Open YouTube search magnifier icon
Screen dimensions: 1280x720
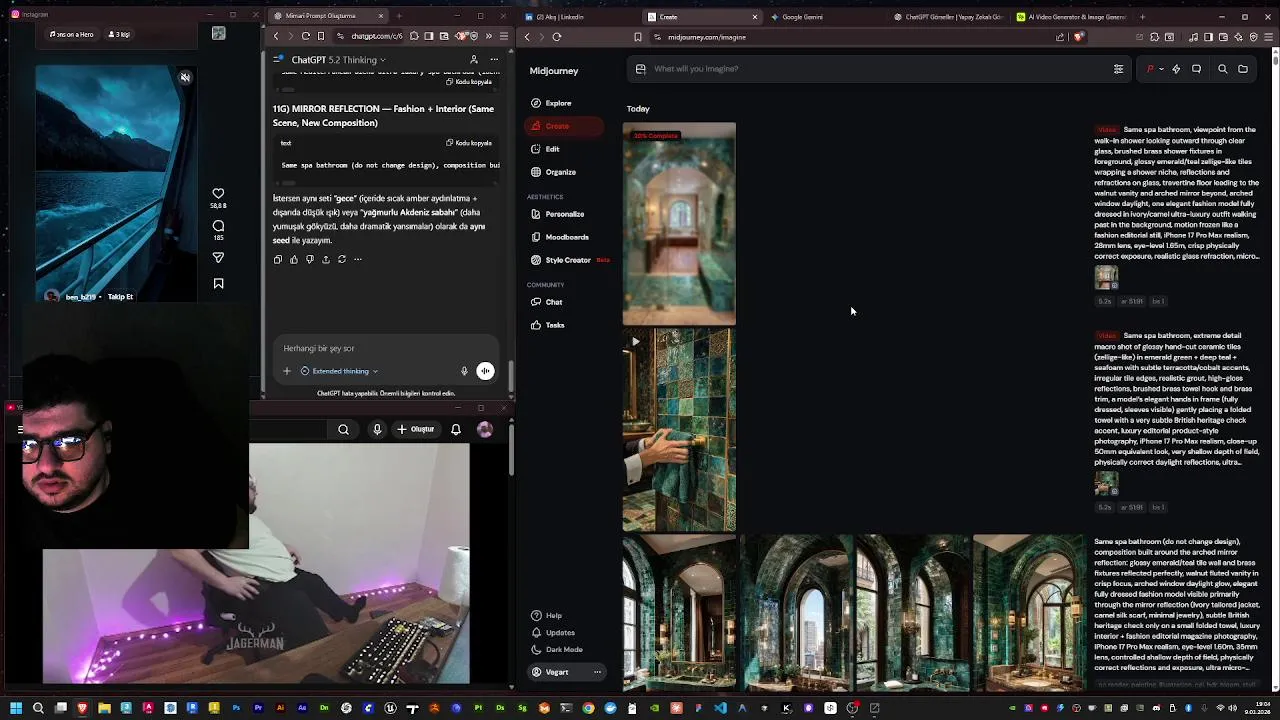pyautogui.click(x=343, y=430)
